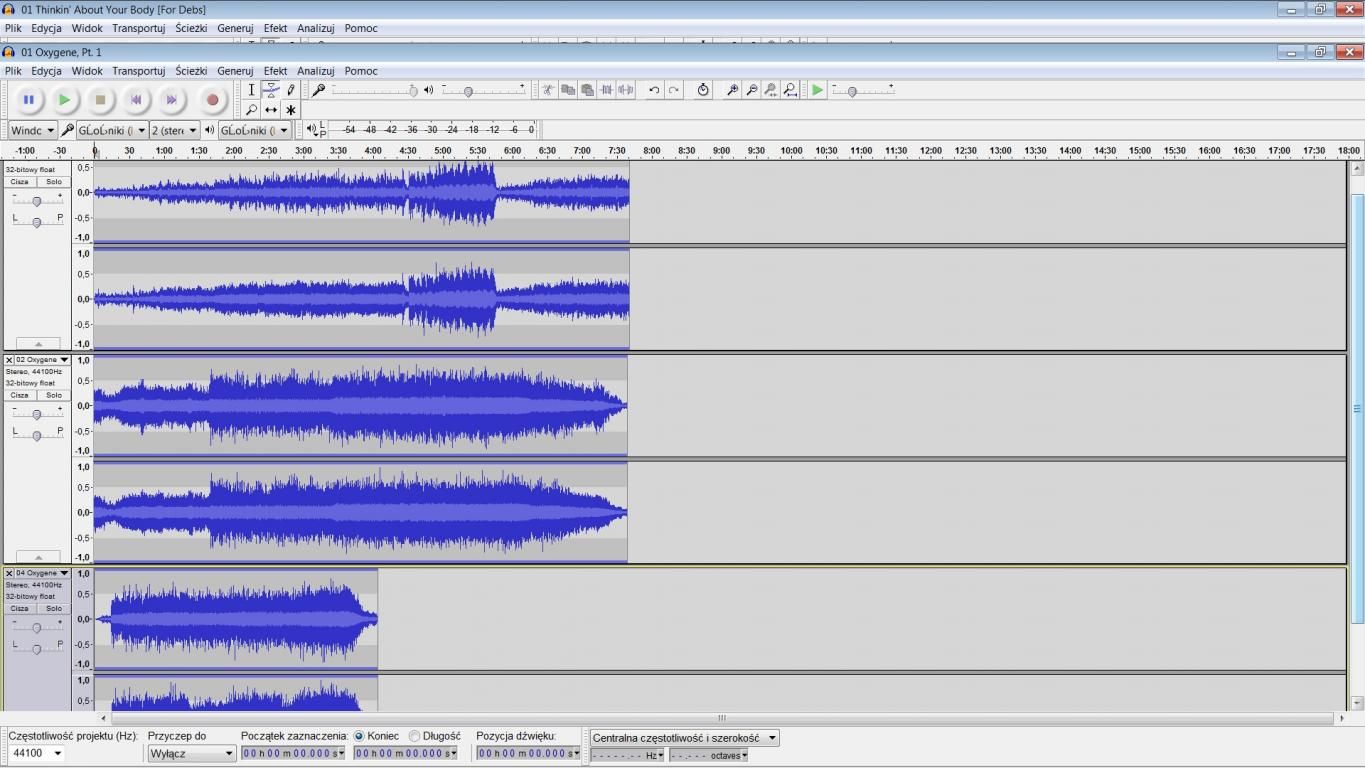Viewport: 1365px width, 768px height.
Task: Open Efekt menu in Oxygene window
Action: [x=275, y=71]
